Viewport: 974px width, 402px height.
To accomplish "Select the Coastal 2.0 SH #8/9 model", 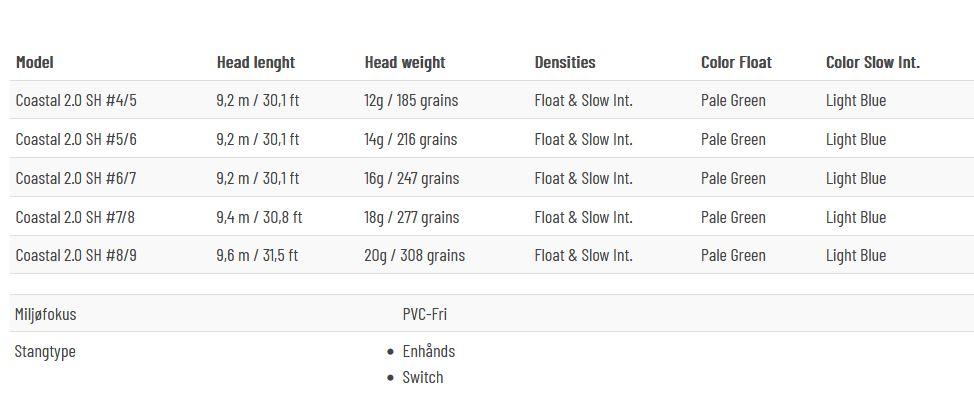I will [76, 255].
